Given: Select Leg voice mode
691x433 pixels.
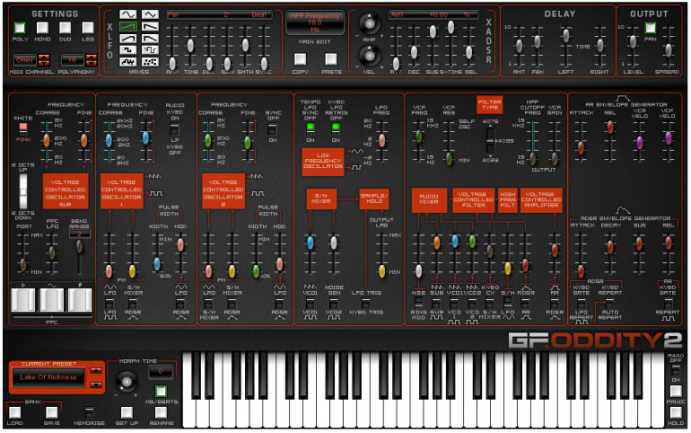Looking at the screenshot, I should (88, 28).
